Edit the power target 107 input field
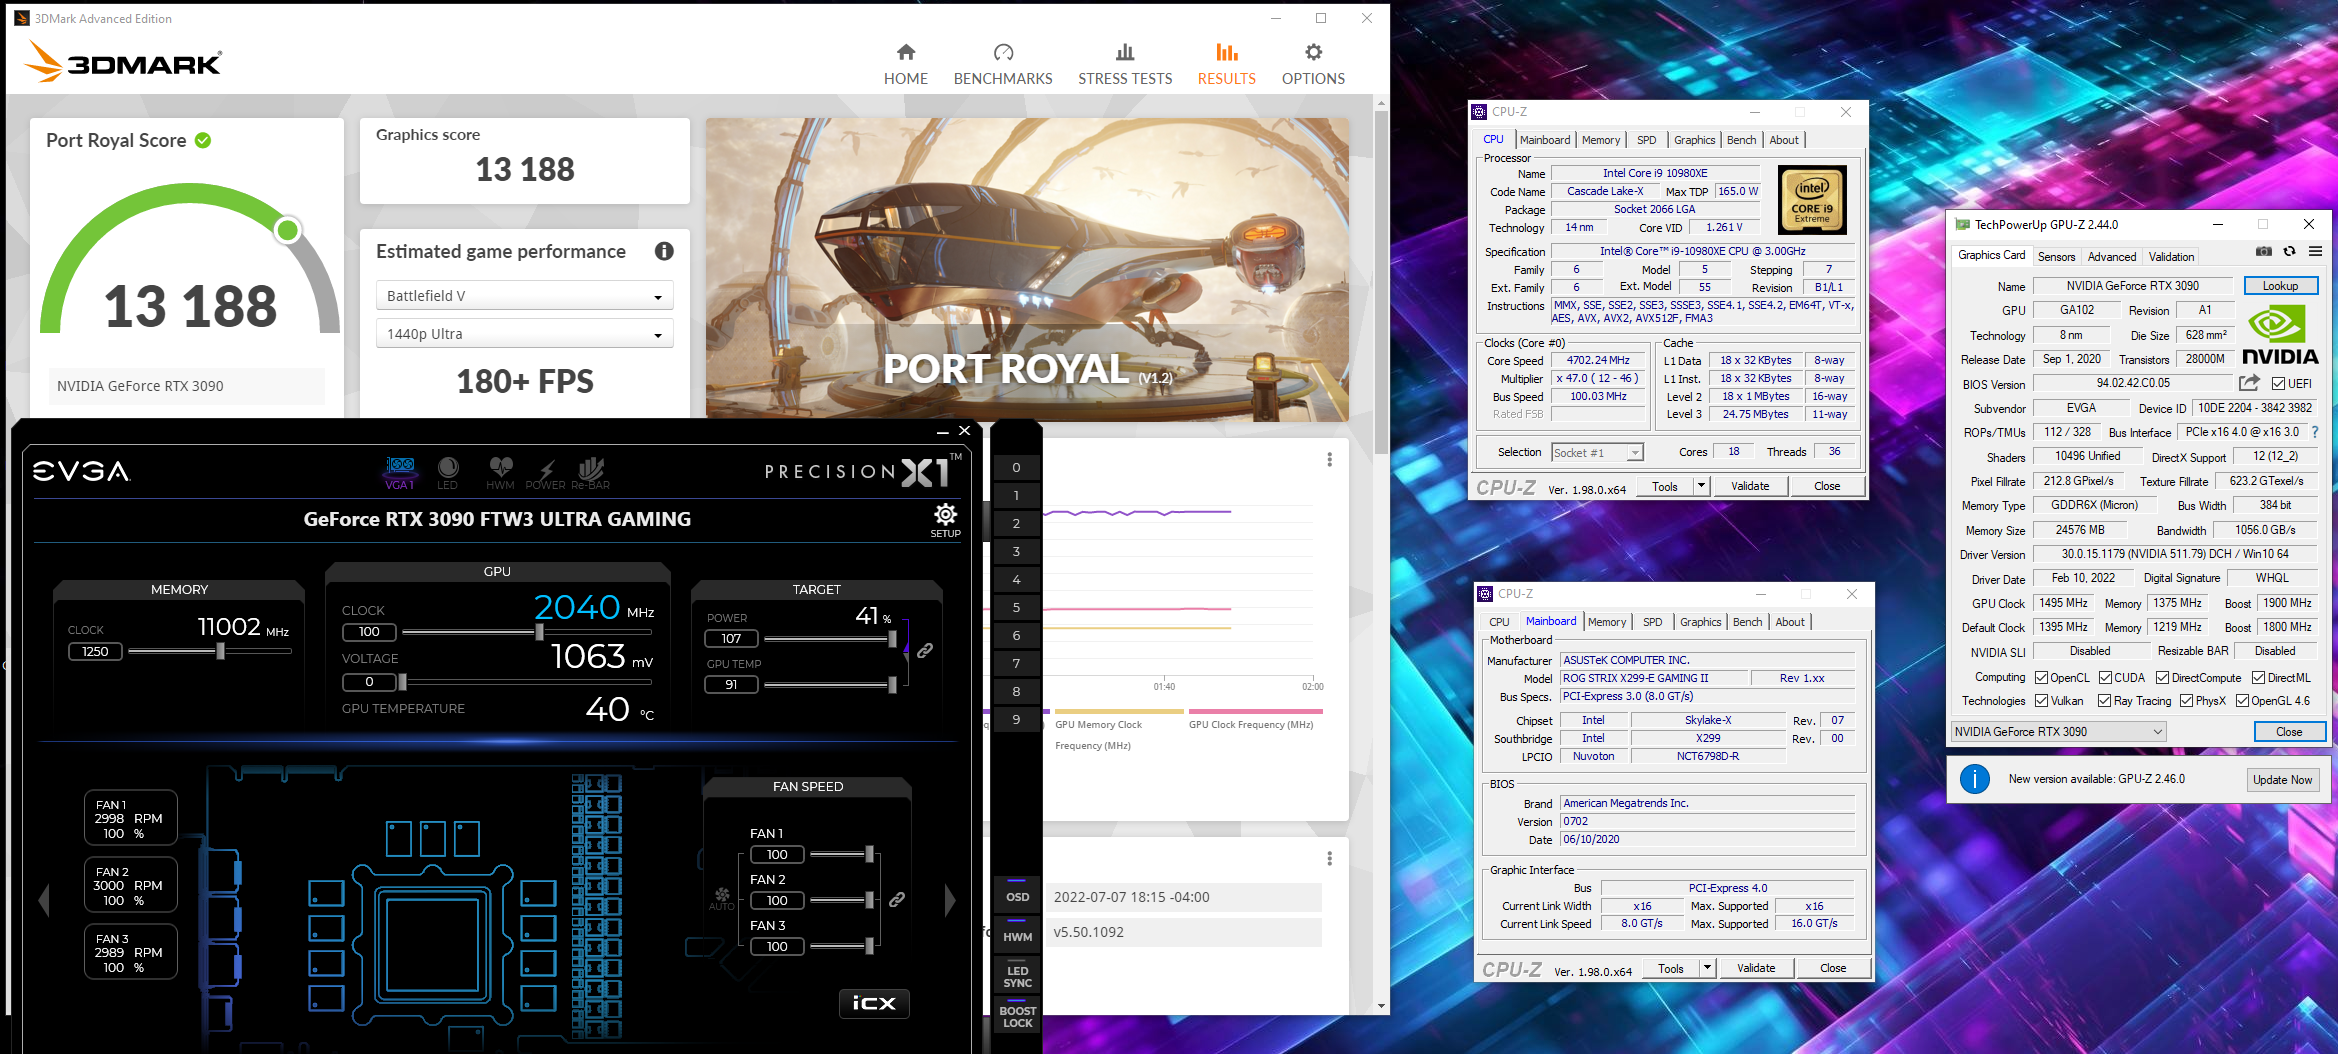The width and height of the screenshot is (2338, 1054). [x=731, y=638]
